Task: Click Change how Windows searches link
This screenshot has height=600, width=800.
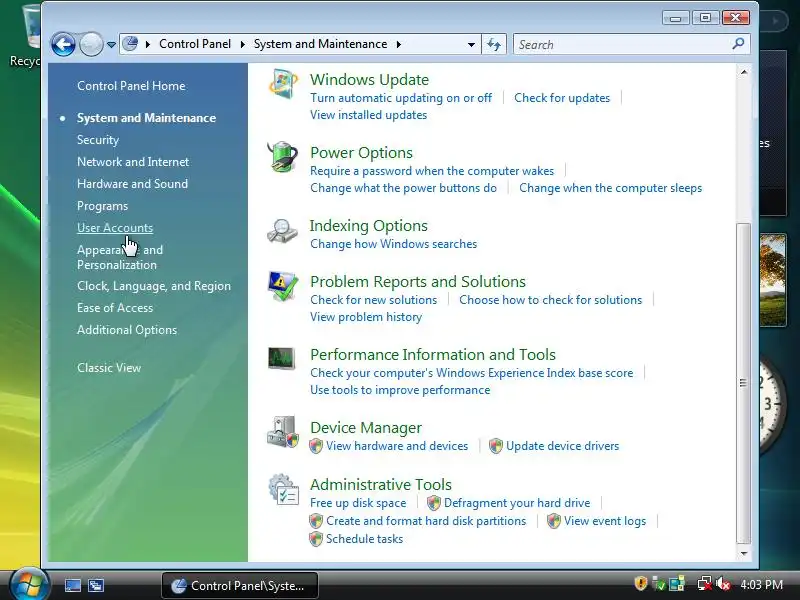Action: (x=394, y=244)
